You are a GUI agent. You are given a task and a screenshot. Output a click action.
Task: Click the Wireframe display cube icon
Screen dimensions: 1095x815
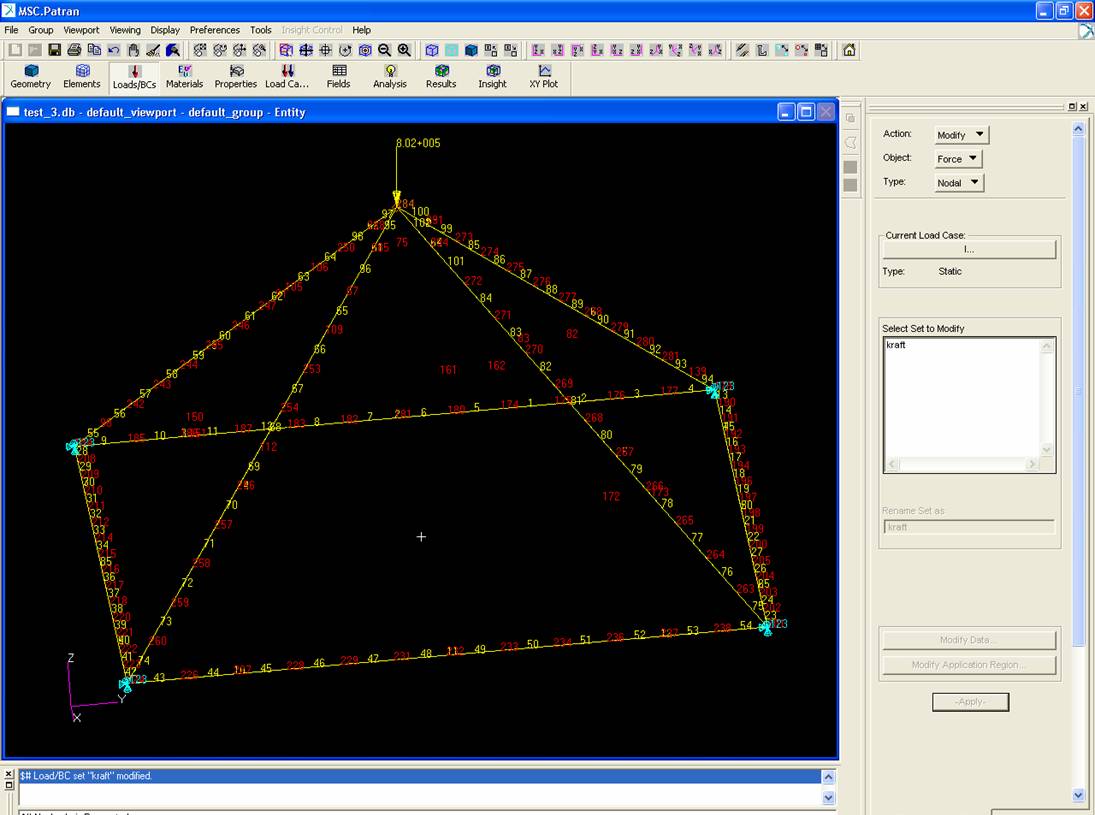(432, 50)
